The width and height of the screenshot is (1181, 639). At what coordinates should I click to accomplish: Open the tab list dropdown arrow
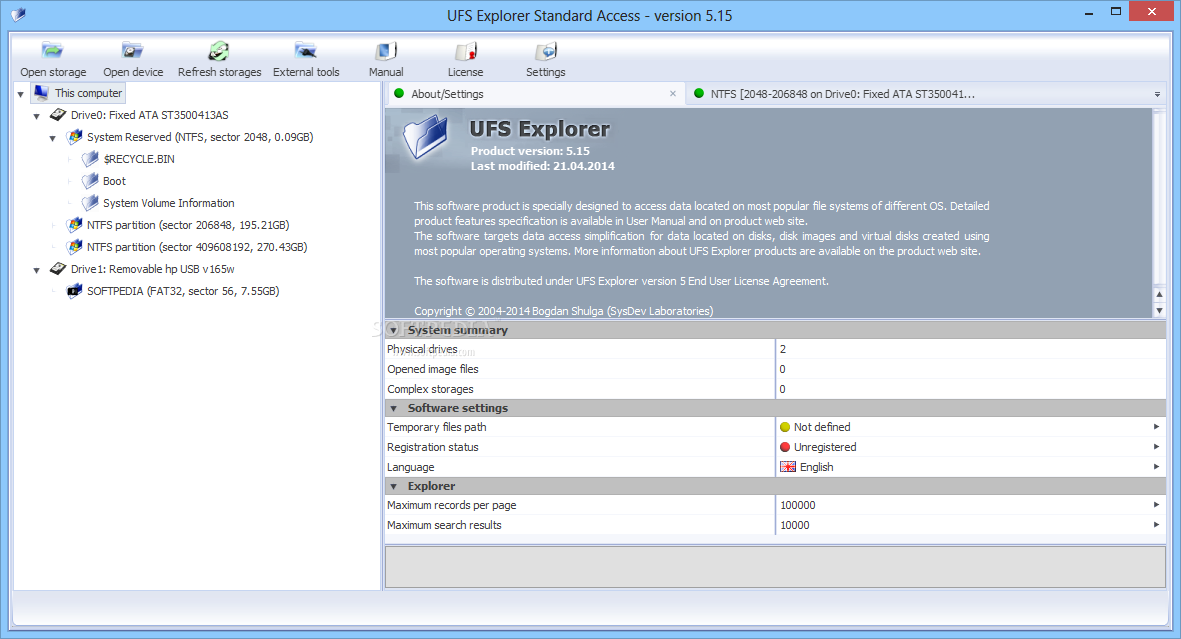tap(1157, 94)
